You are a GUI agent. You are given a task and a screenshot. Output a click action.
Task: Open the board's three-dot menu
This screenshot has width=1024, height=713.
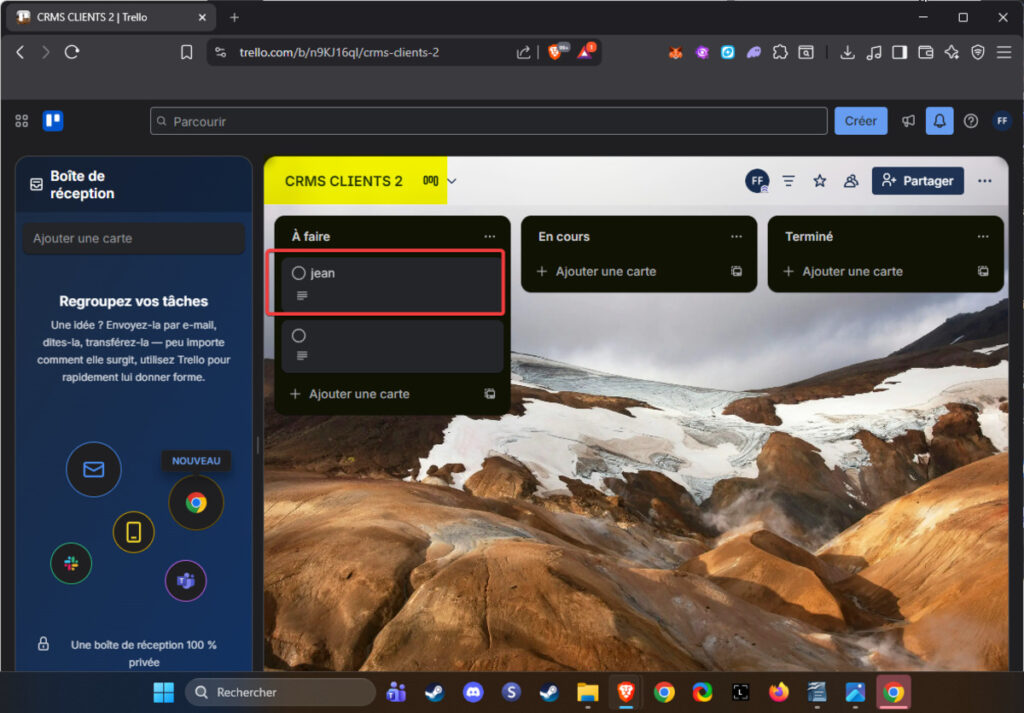(x=985, y=181)
